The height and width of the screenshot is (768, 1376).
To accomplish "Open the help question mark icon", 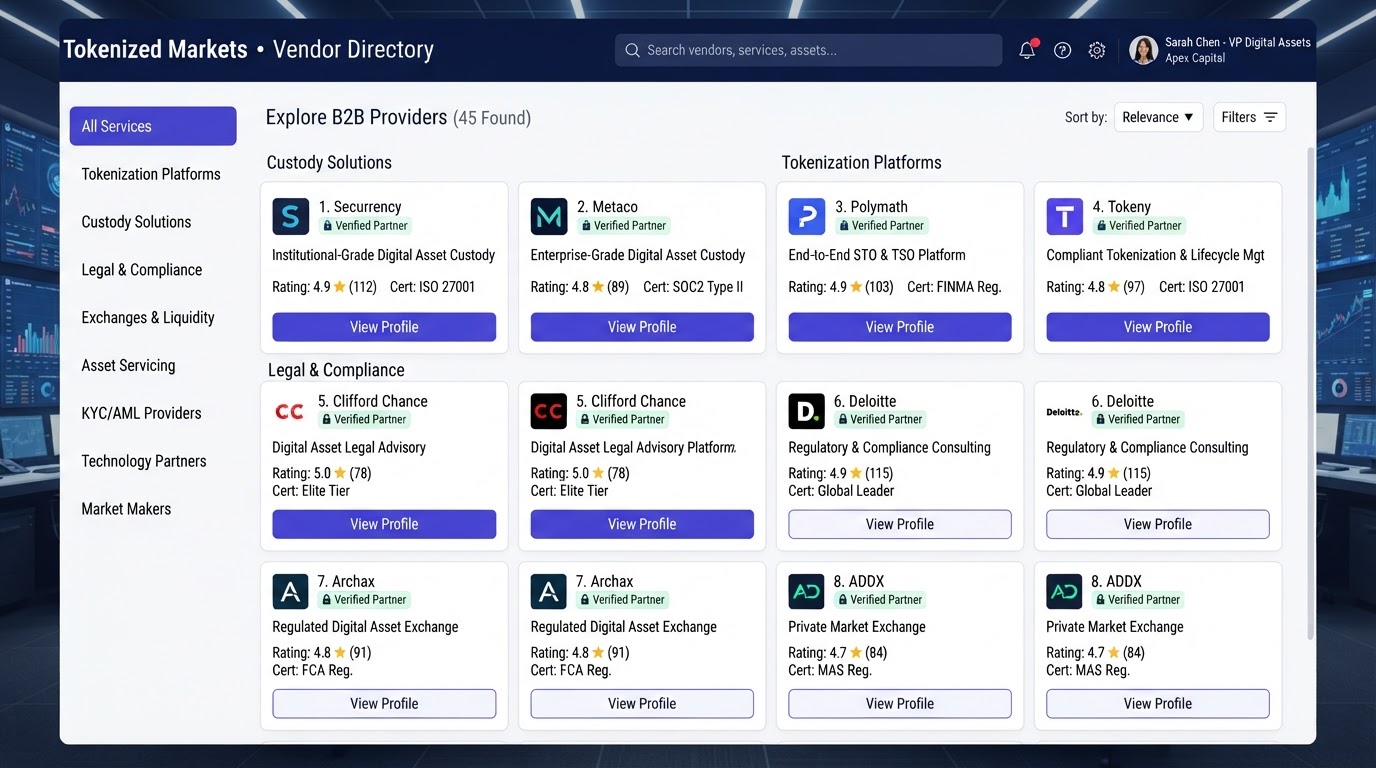I will [1062, 50].
